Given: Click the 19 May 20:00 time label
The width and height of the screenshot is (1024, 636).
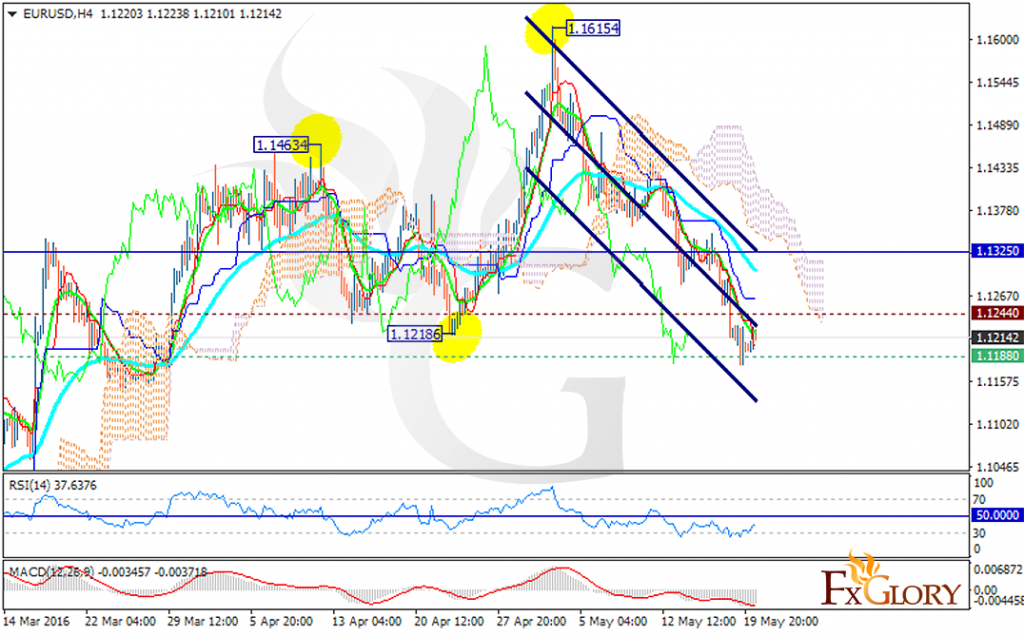Looking at the screenshot, I should coord(780,621).
